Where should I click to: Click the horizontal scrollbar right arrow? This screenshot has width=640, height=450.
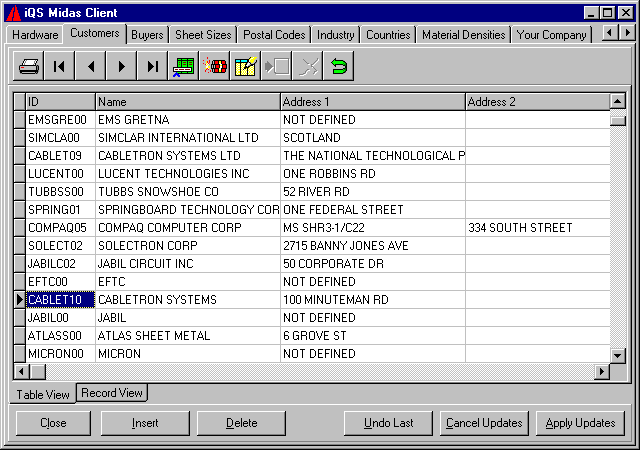[x=602, y=372]
